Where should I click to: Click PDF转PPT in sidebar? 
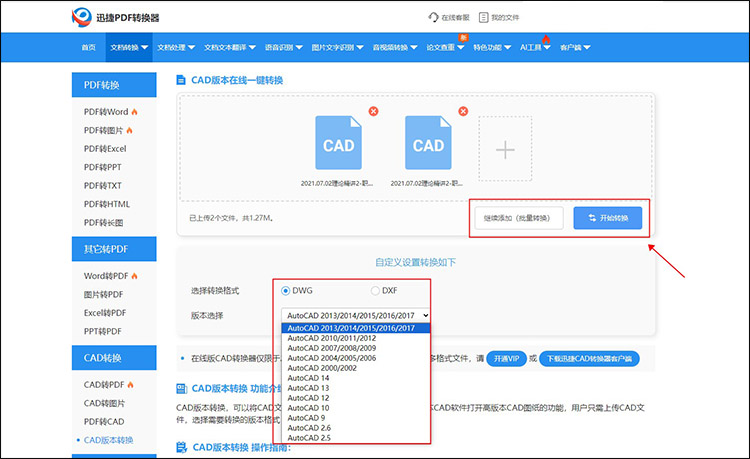(x=102, y=167)
